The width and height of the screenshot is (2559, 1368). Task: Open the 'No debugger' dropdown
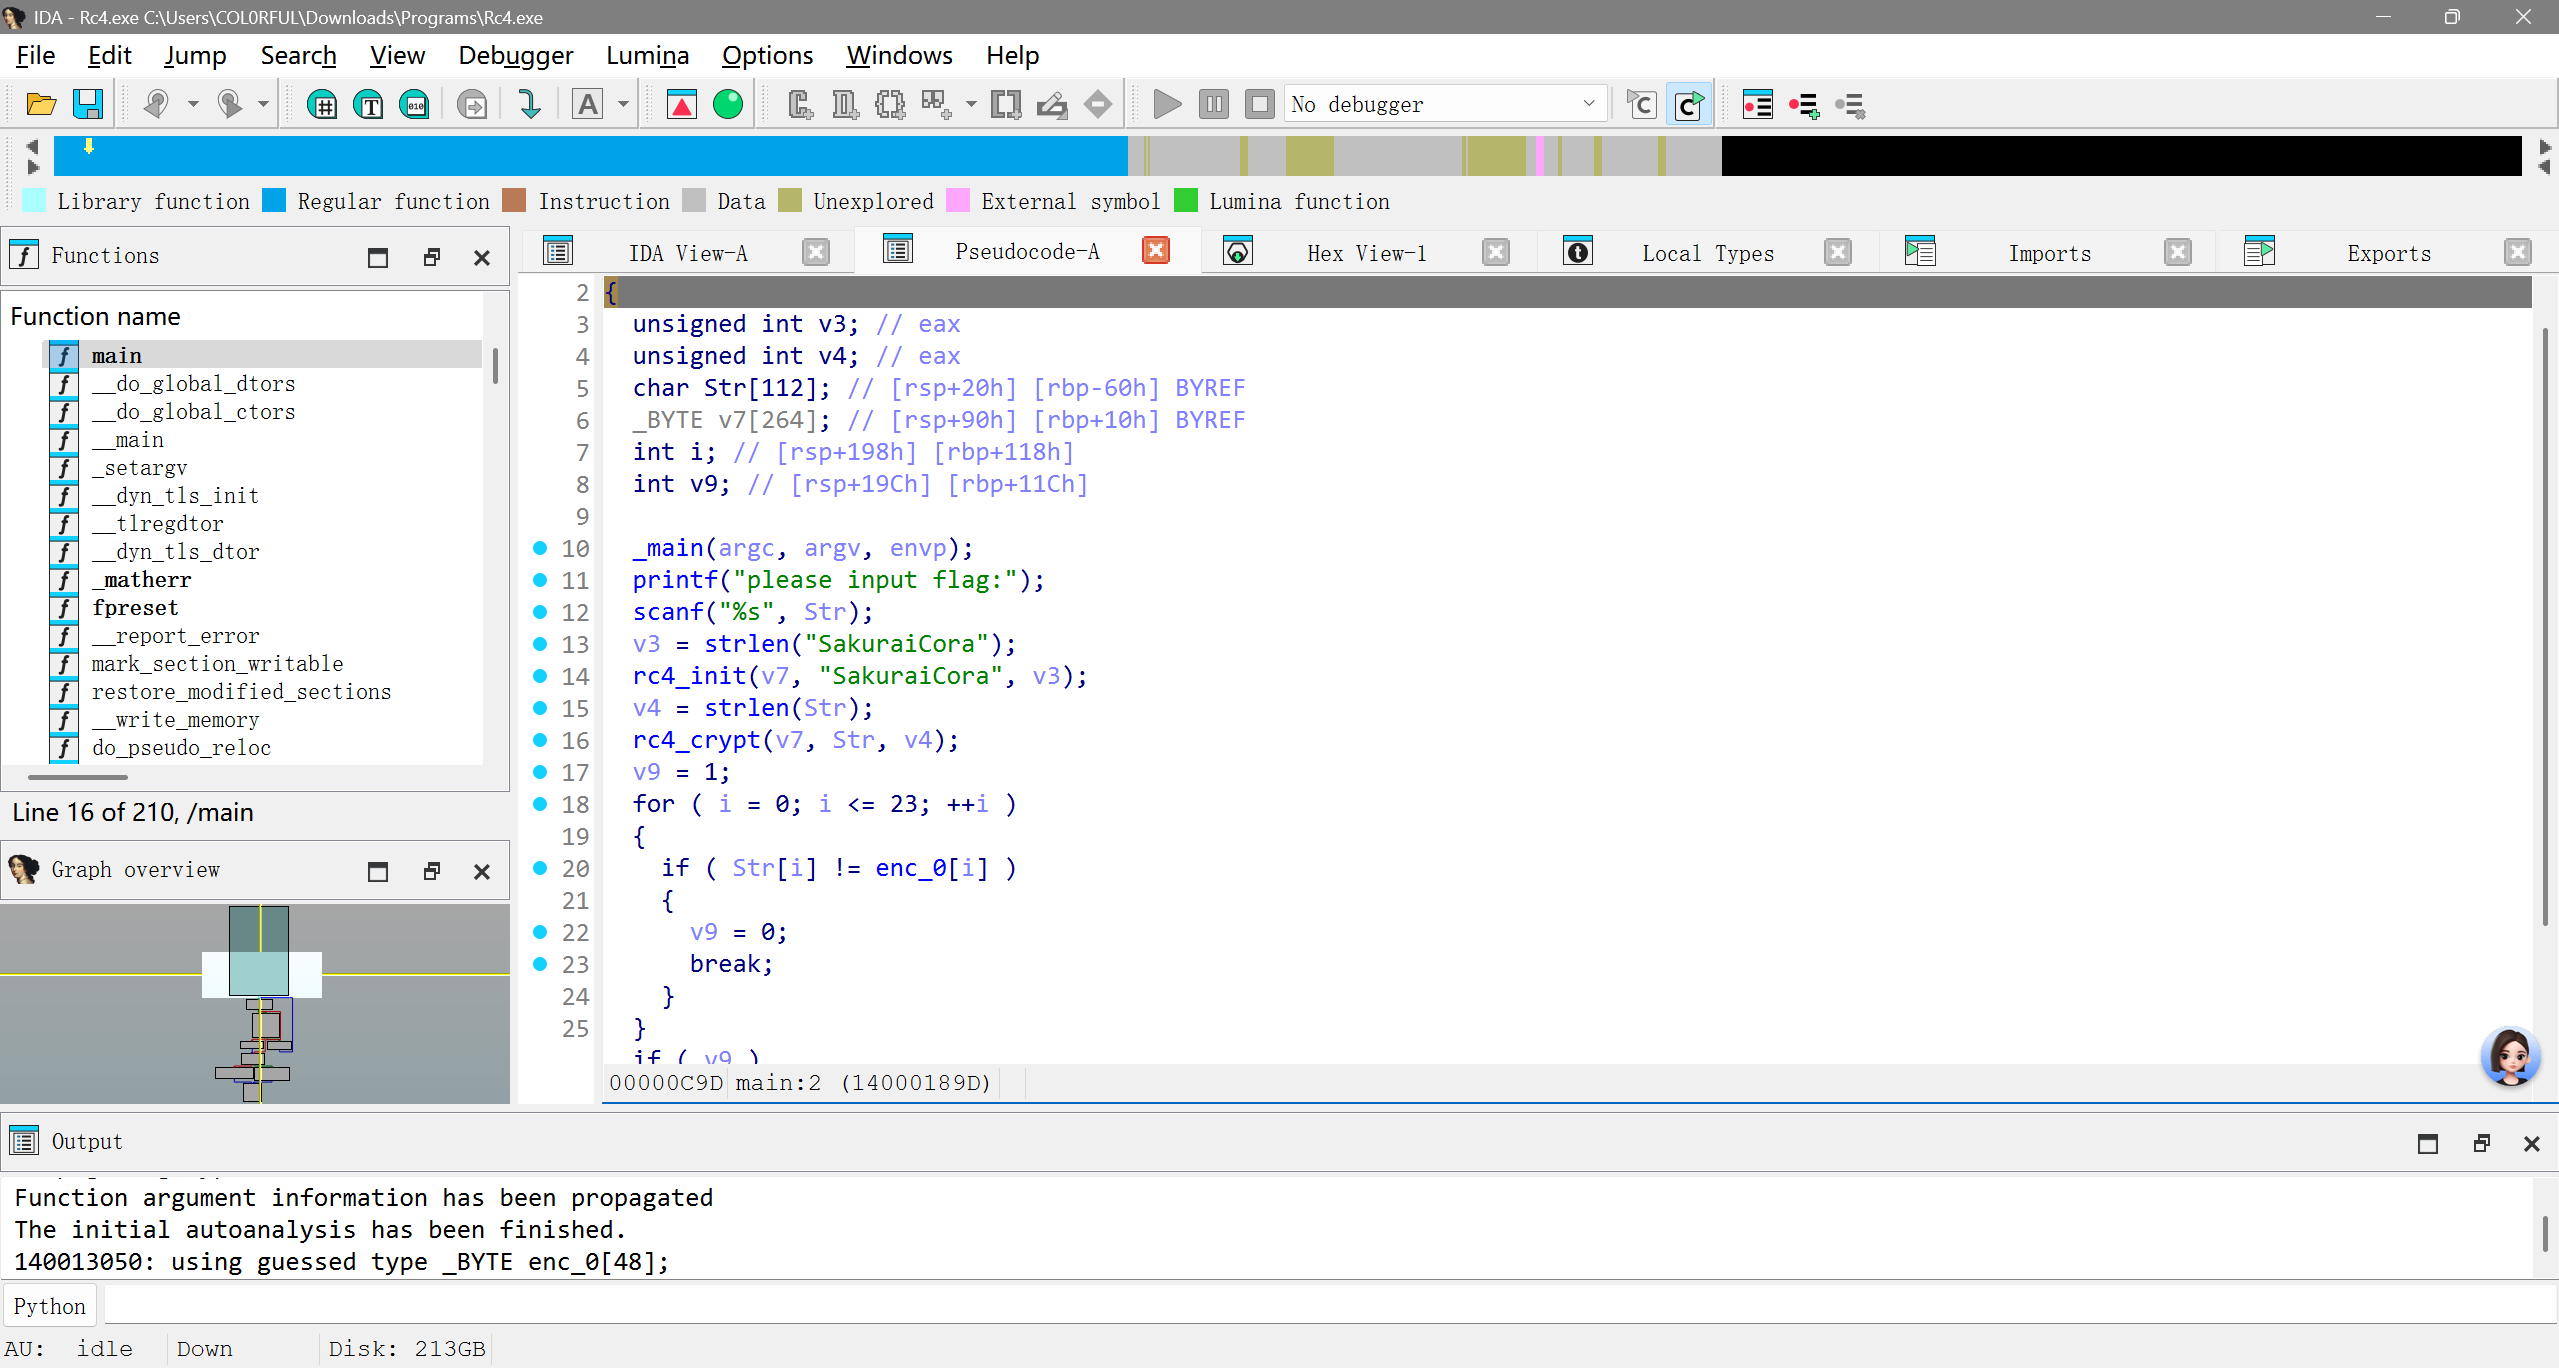pos(1588,104)
